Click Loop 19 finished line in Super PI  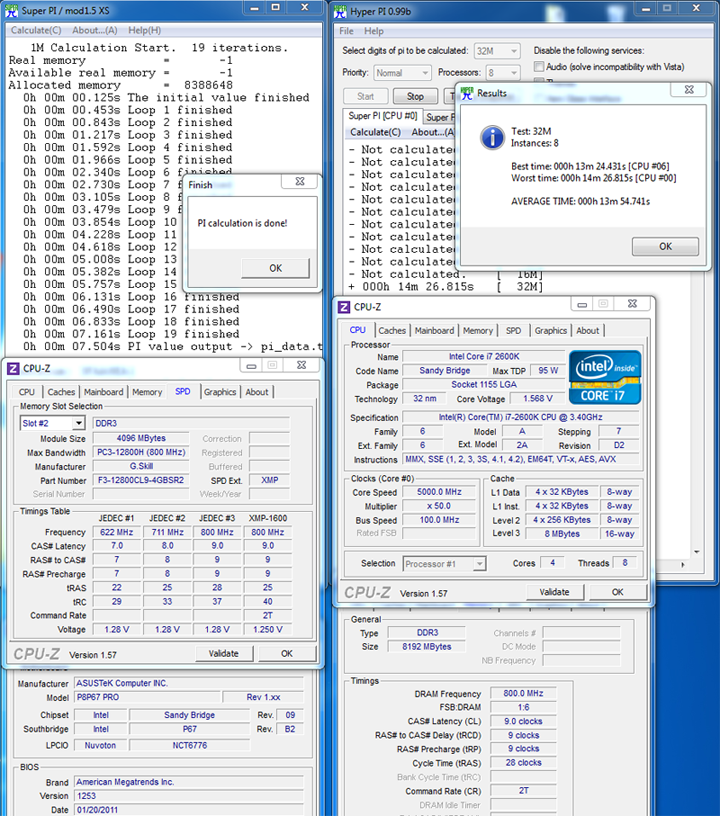(x=132, y=334)
